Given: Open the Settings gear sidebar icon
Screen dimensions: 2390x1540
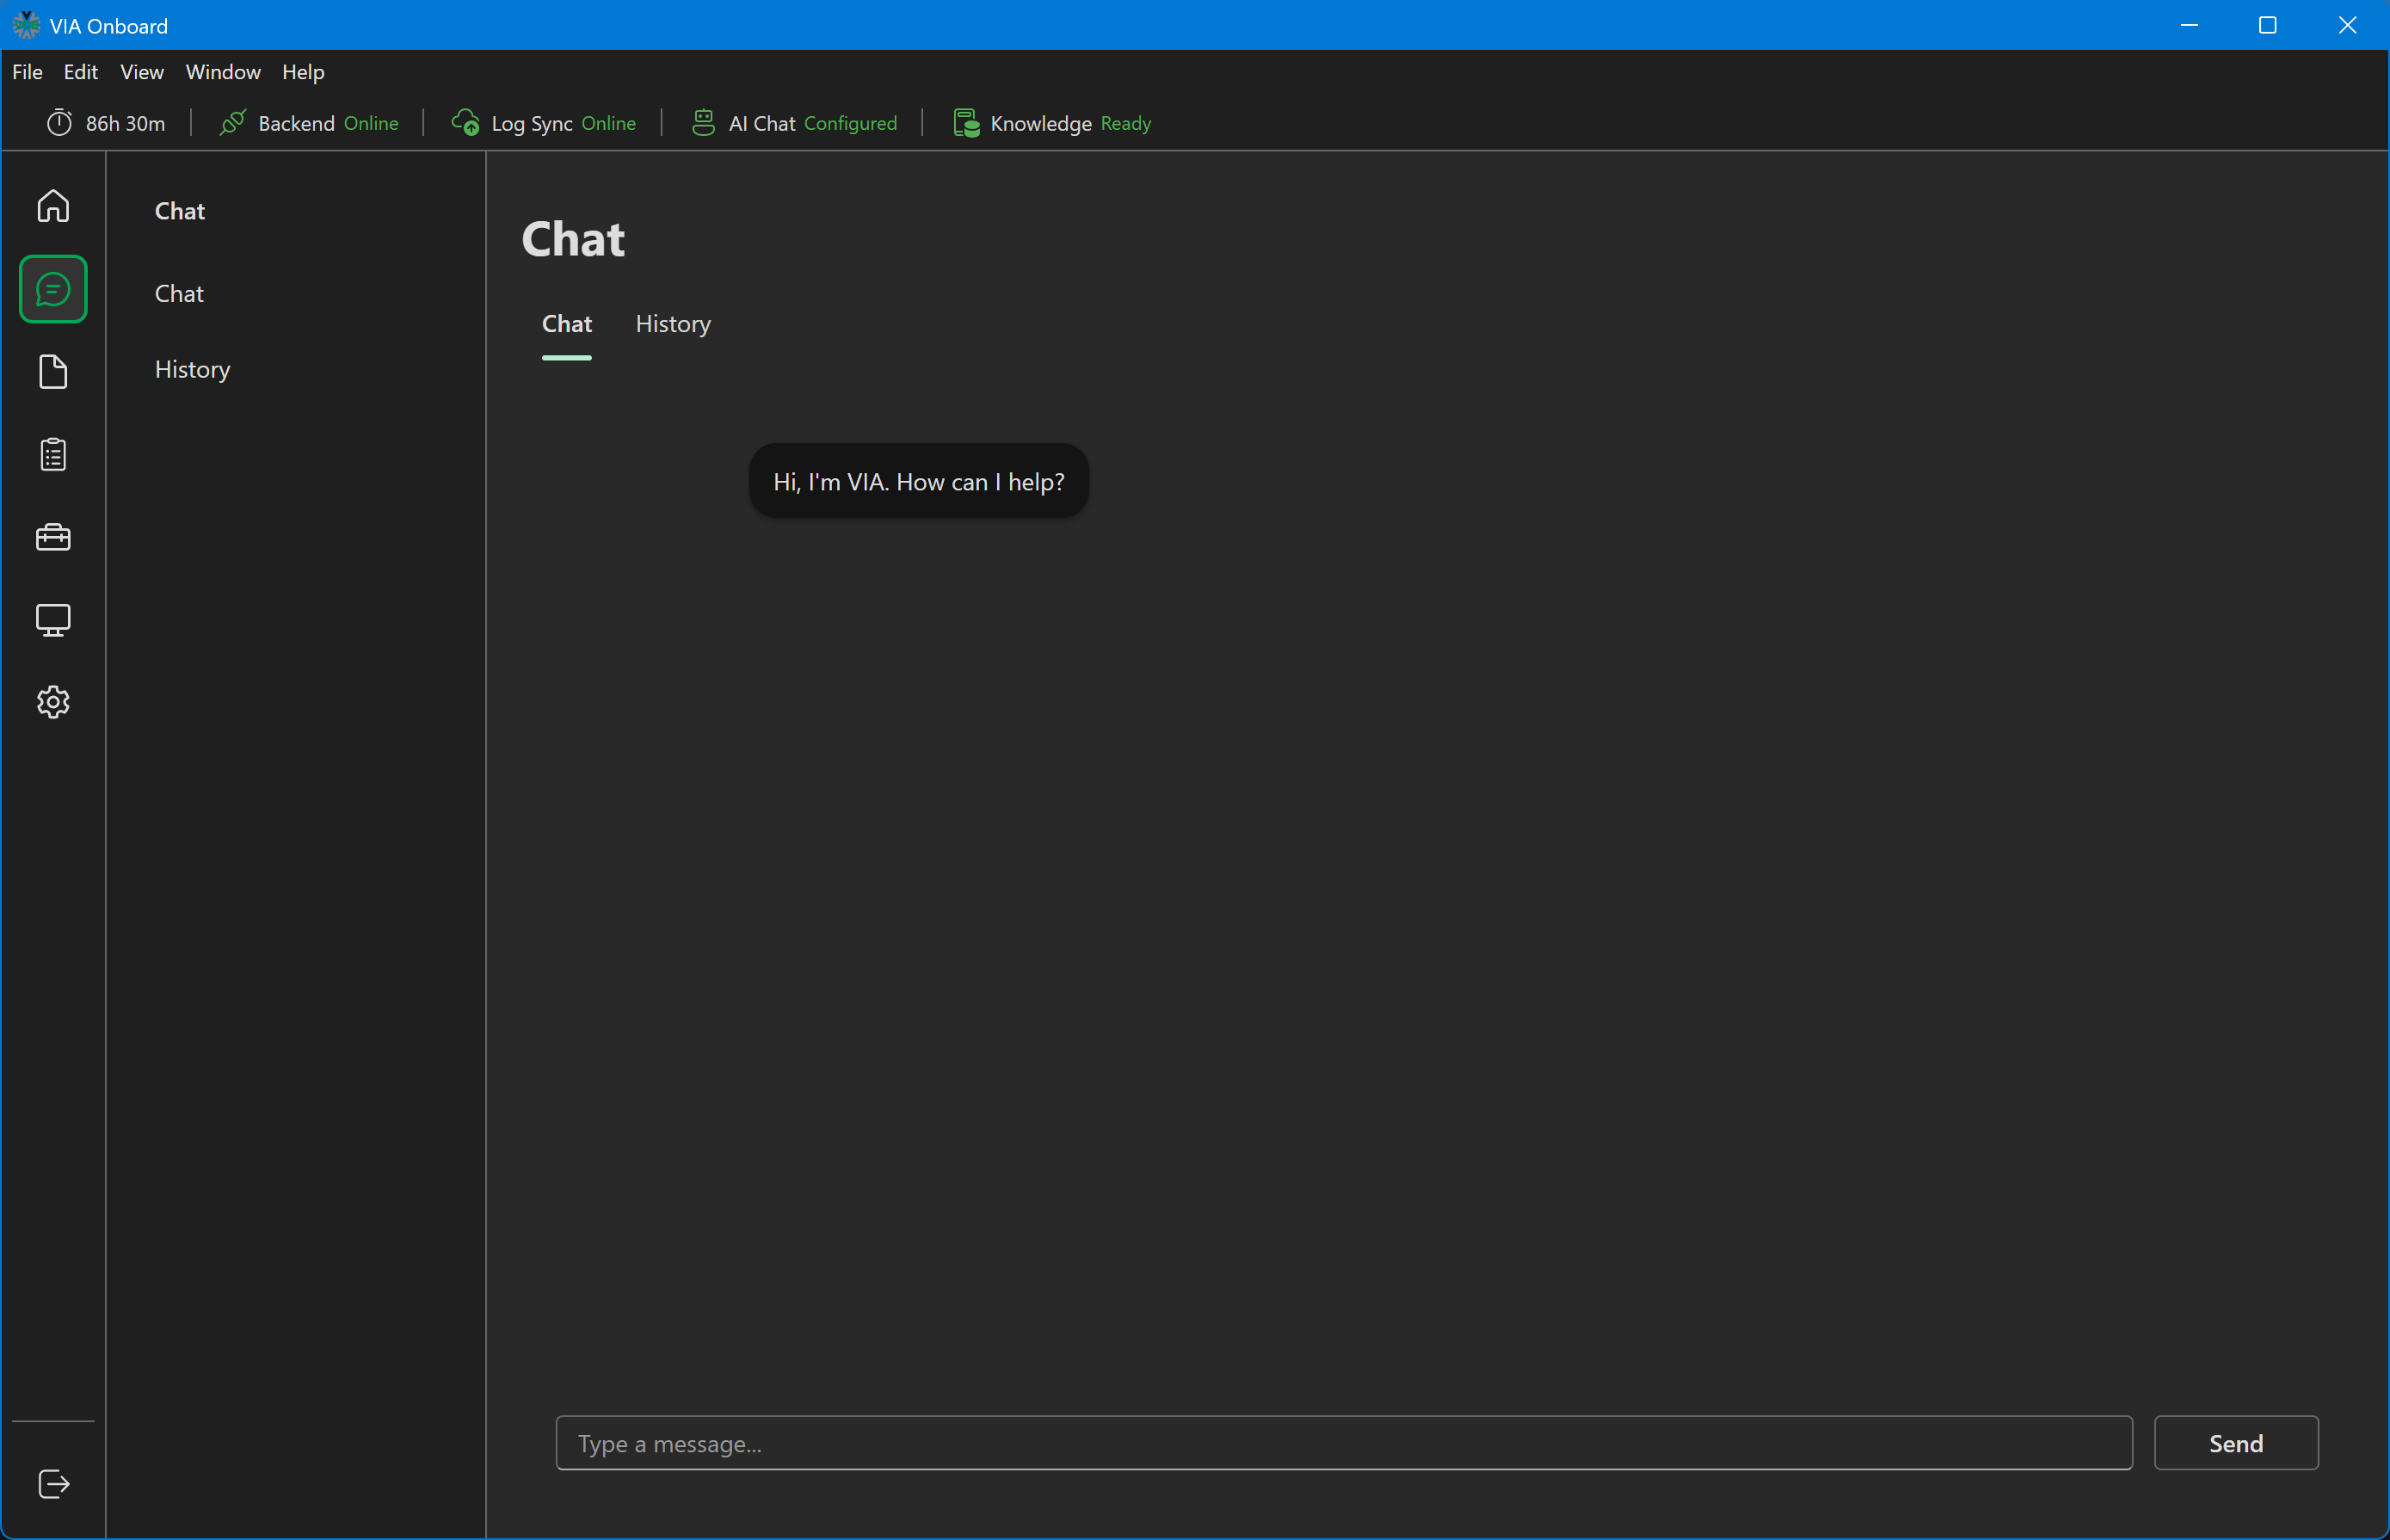Looking at the screenshot, I should pyautogui.click(x=53, y=702).
